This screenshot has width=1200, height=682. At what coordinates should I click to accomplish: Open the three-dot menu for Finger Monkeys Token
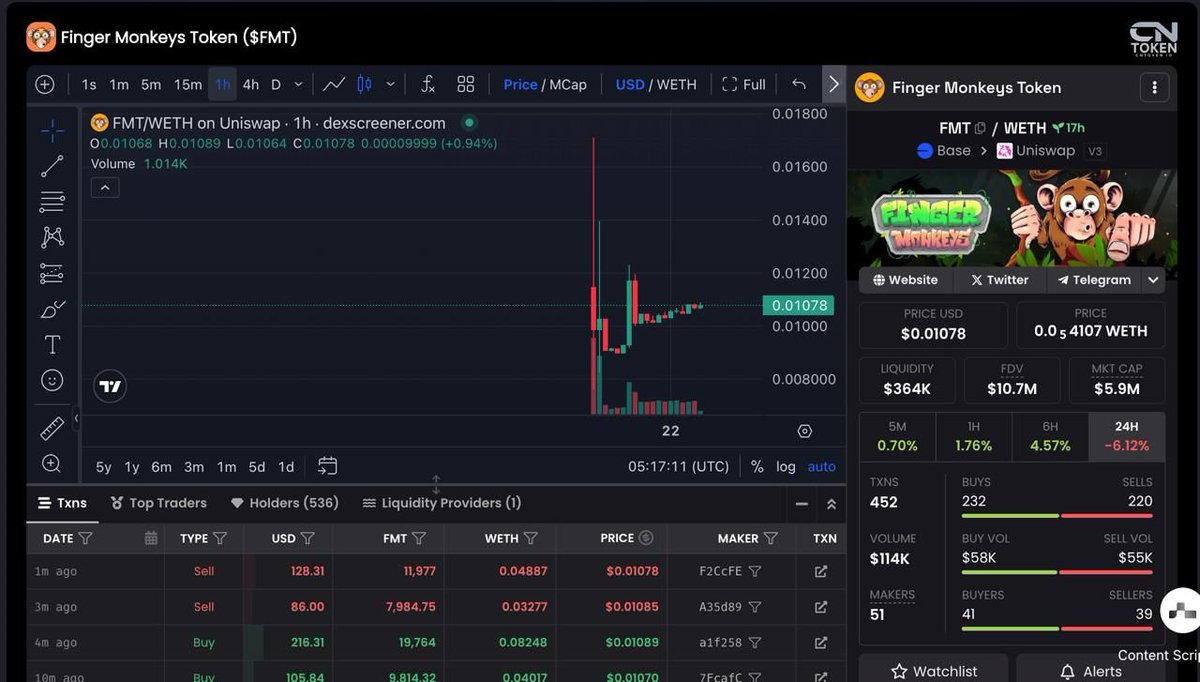click(1154, 88)
